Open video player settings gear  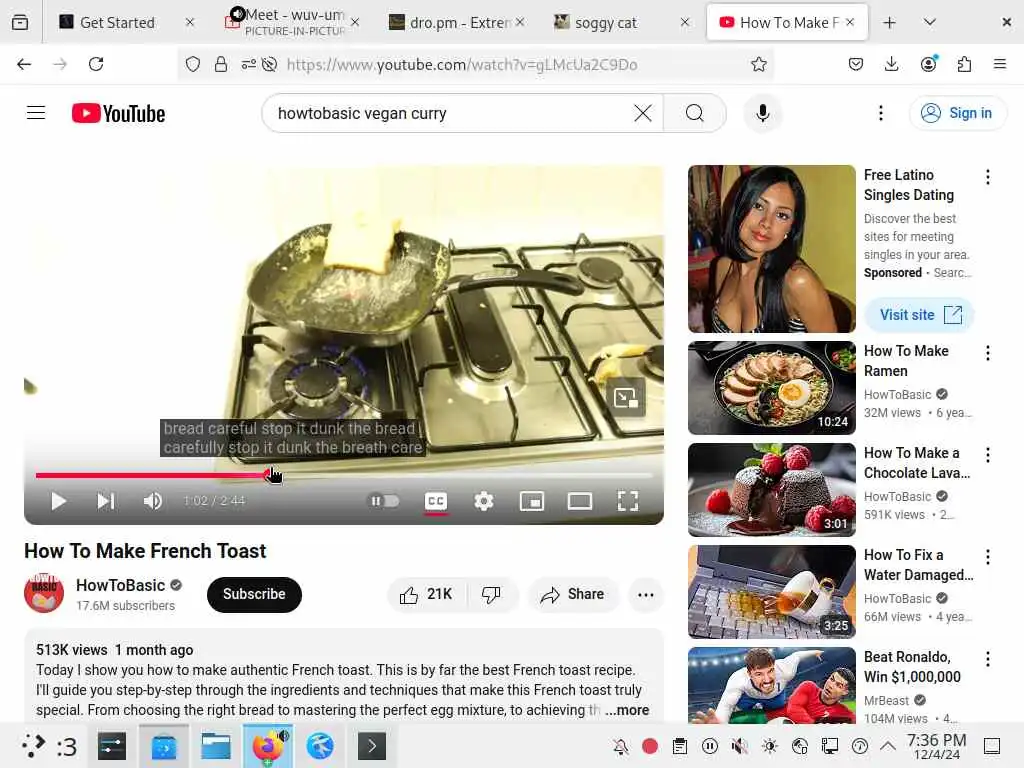point(483,501)
